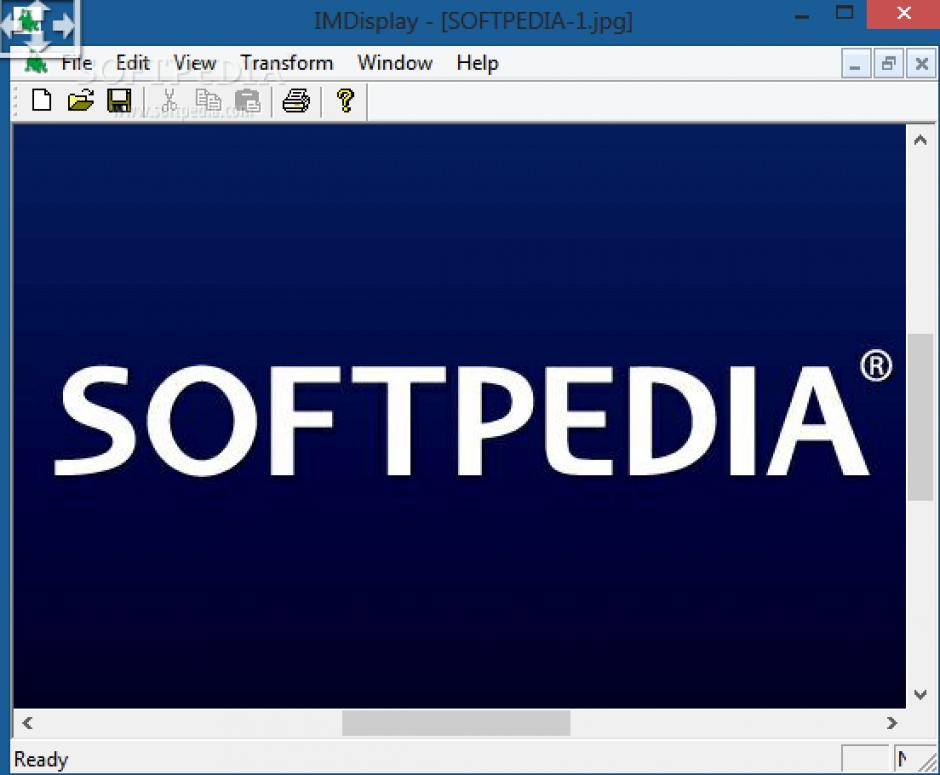Click the document wizard icon in the menu bar
Image resolution: width=940 pixels, height=775 pixels.
tap(36, 63)
